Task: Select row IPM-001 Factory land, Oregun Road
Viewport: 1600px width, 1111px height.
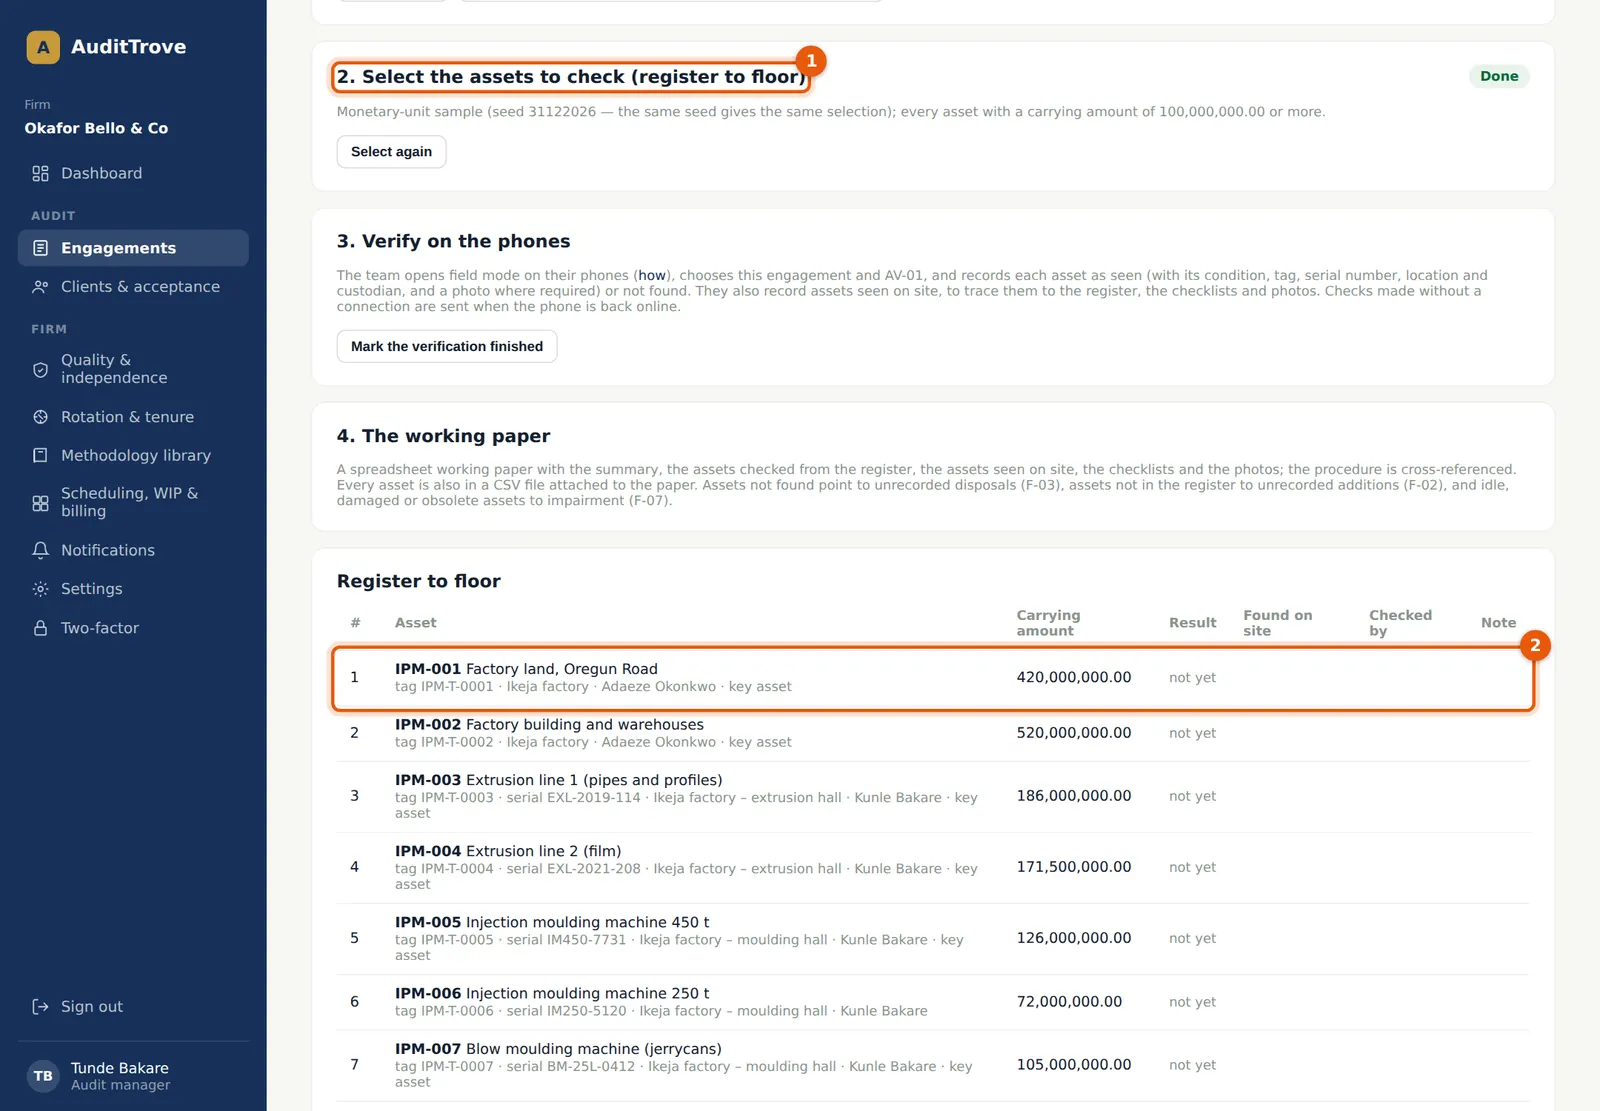Action: (x=933, y=678)
